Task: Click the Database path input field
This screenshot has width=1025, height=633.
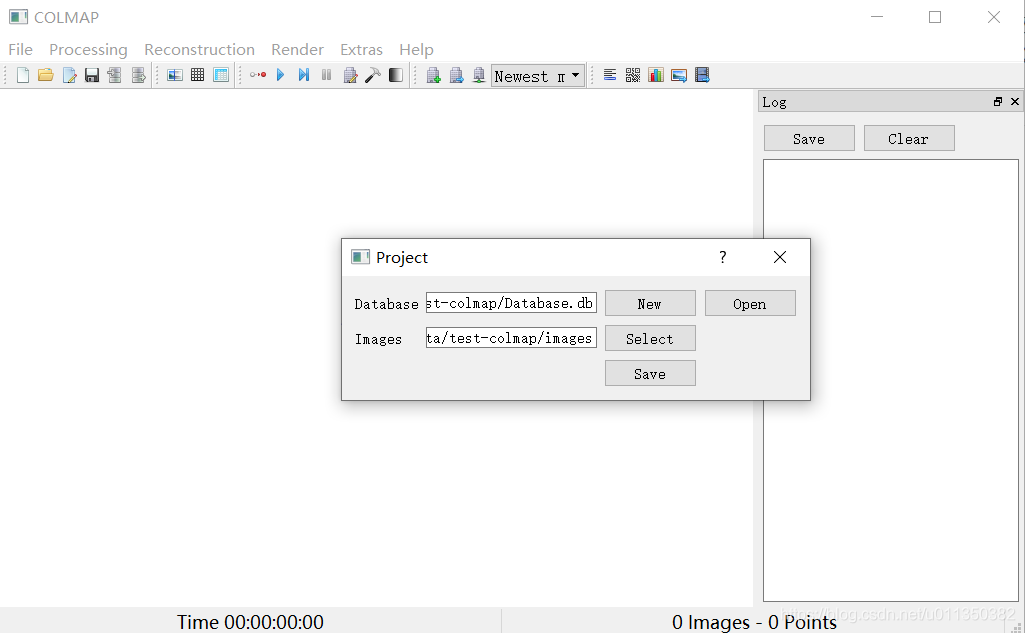Action: point(511,303)
